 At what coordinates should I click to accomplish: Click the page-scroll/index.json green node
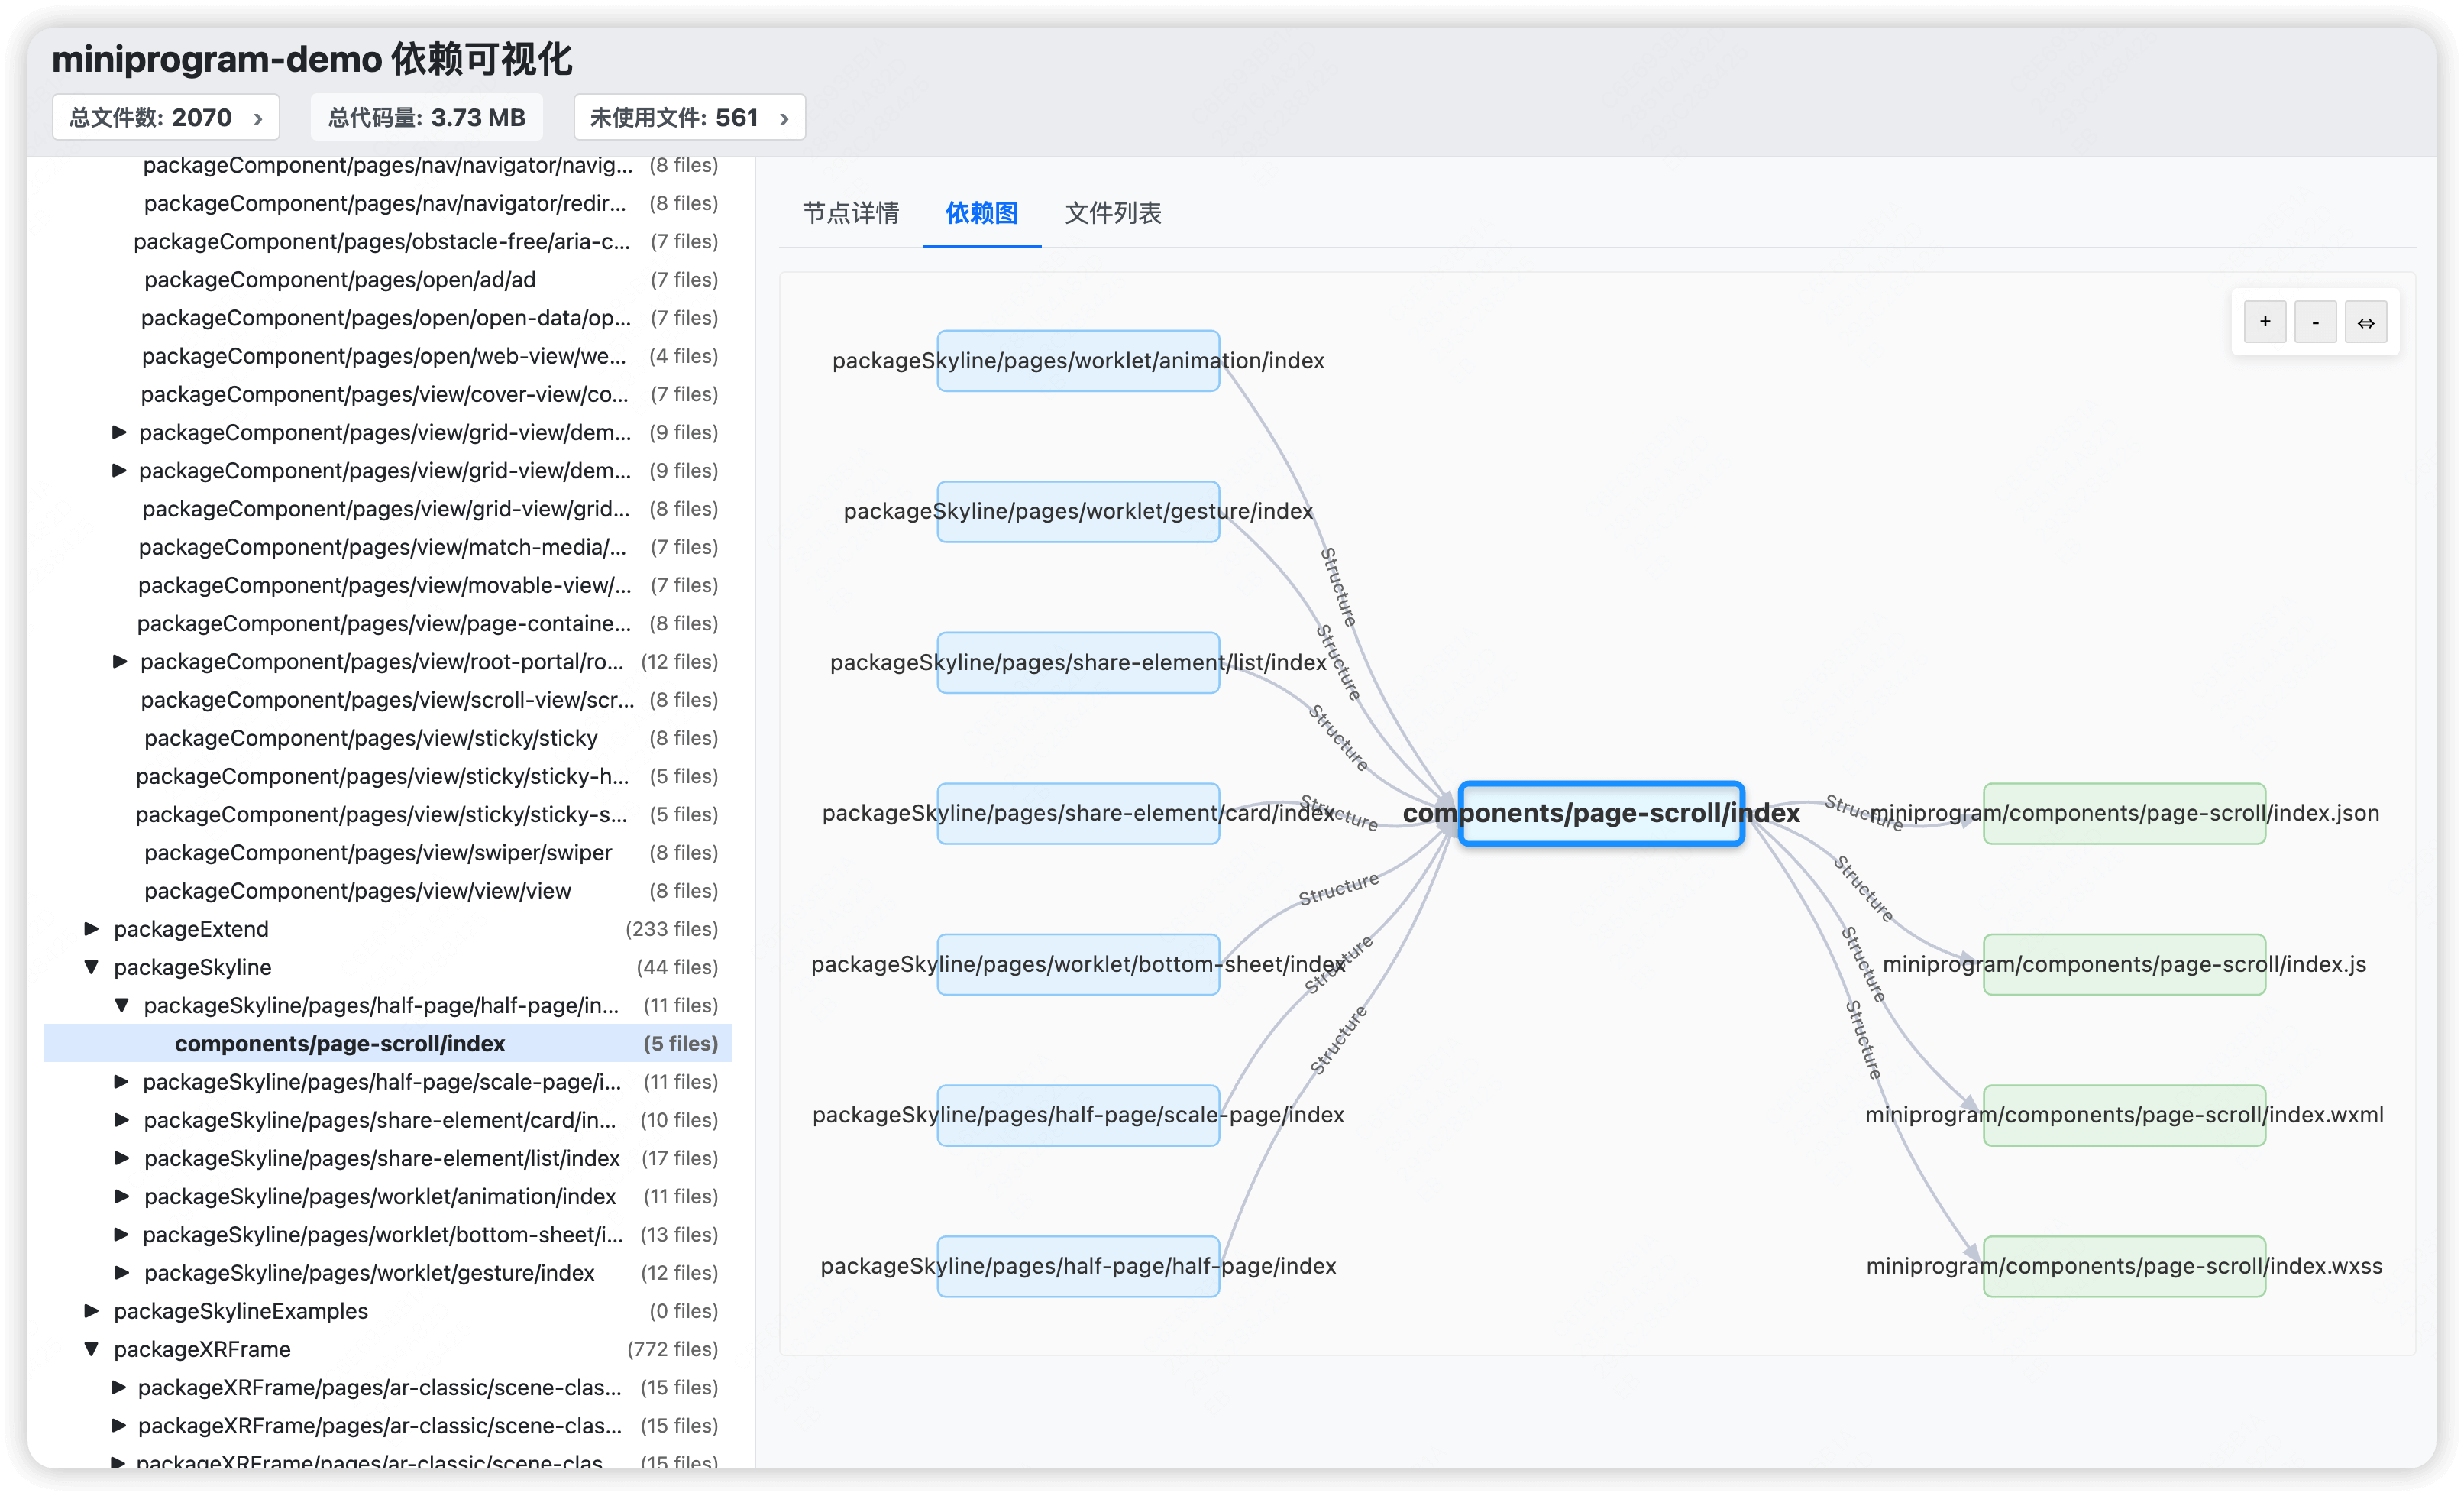(2124, 813)
